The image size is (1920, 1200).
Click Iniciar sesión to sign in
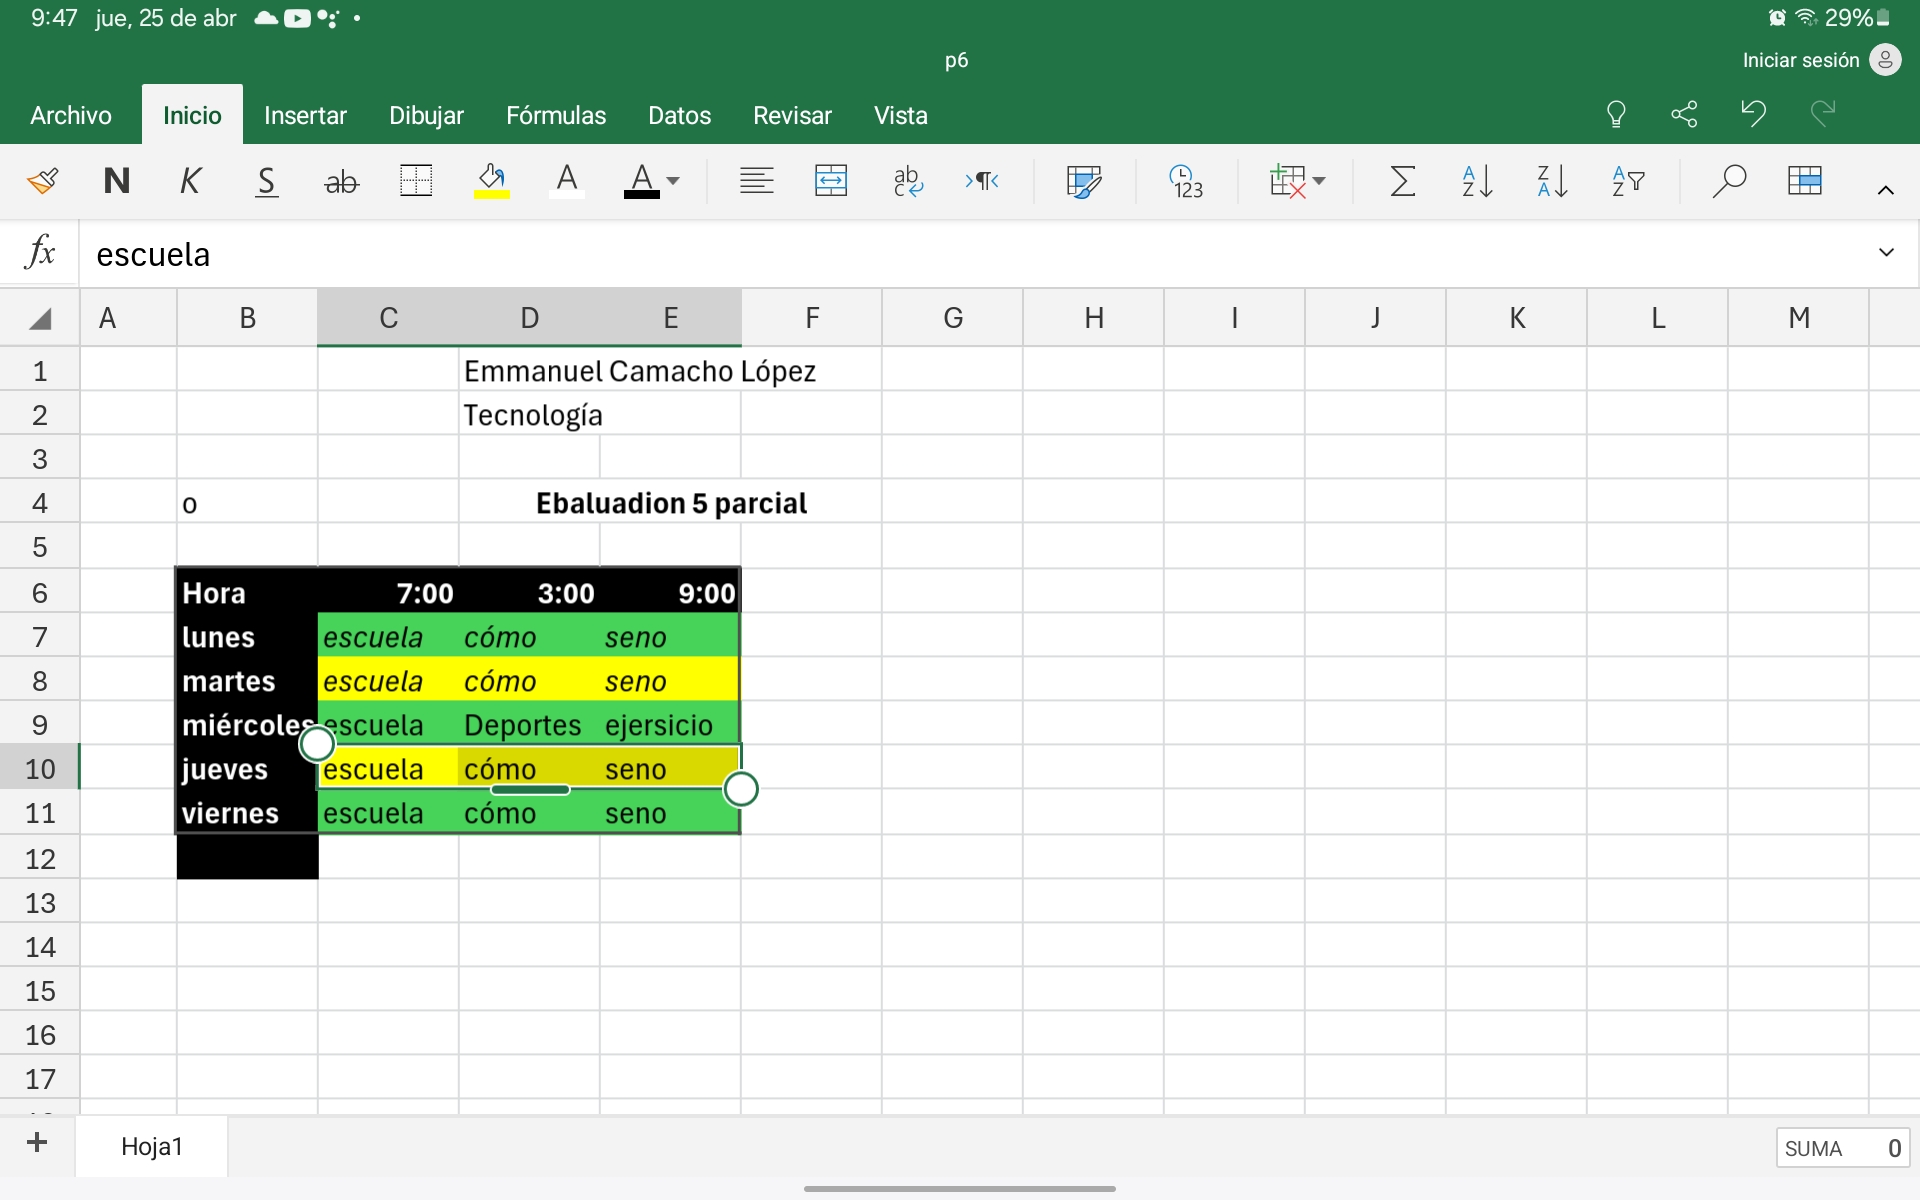pyautogui.click(x=1800, y=60)
